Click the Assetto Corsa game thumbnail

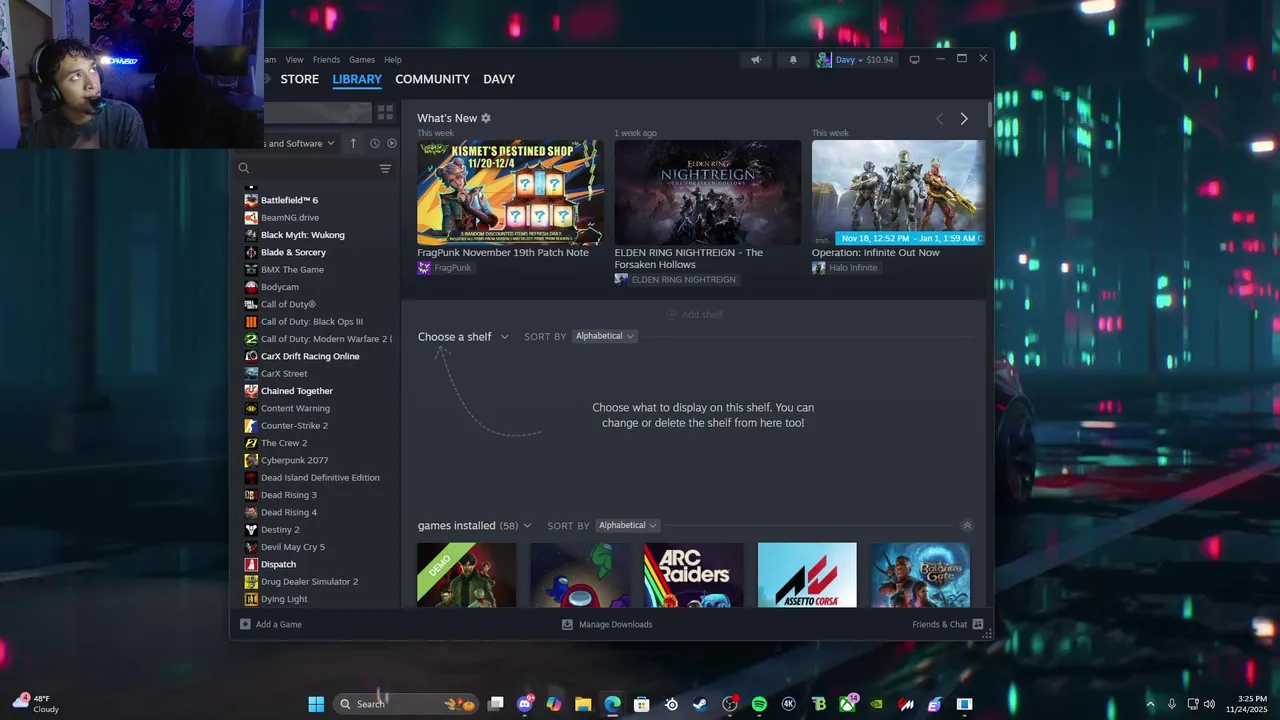click(807, 575)
